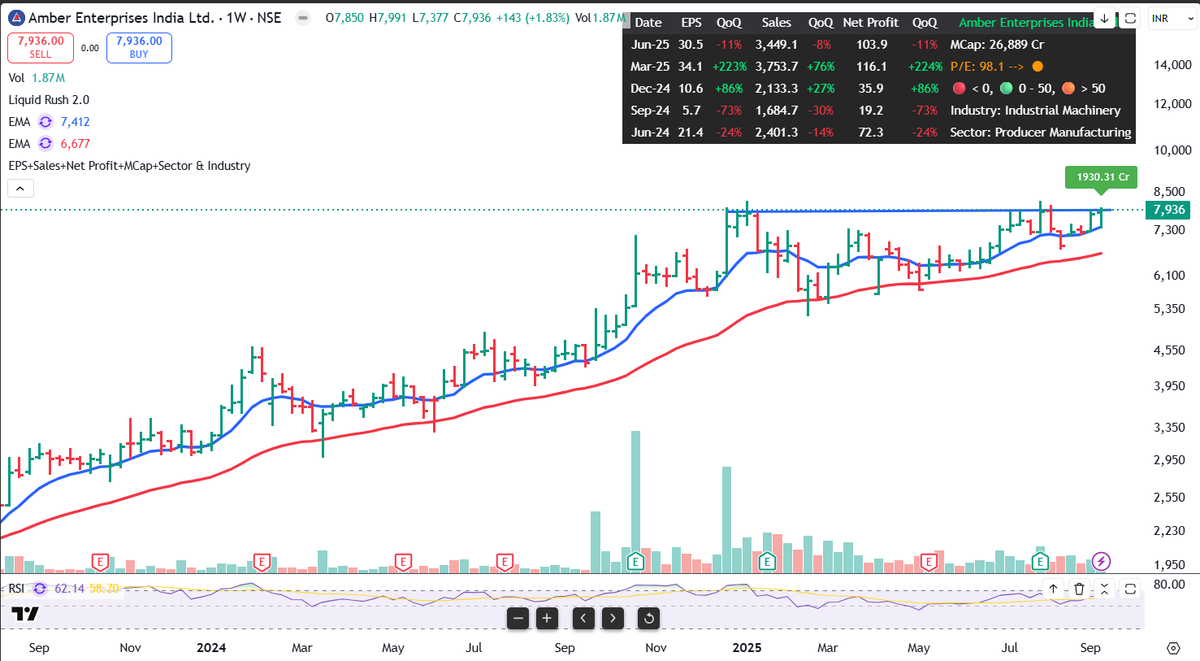1200x661 pixels.
Task: Select the blue horizontal resistance line
Action: 920,211
